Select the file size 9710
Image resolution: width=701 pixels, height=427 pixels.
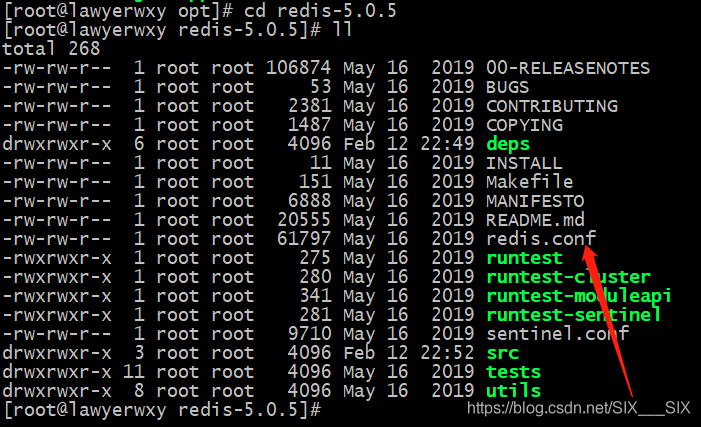coord(309,334)
